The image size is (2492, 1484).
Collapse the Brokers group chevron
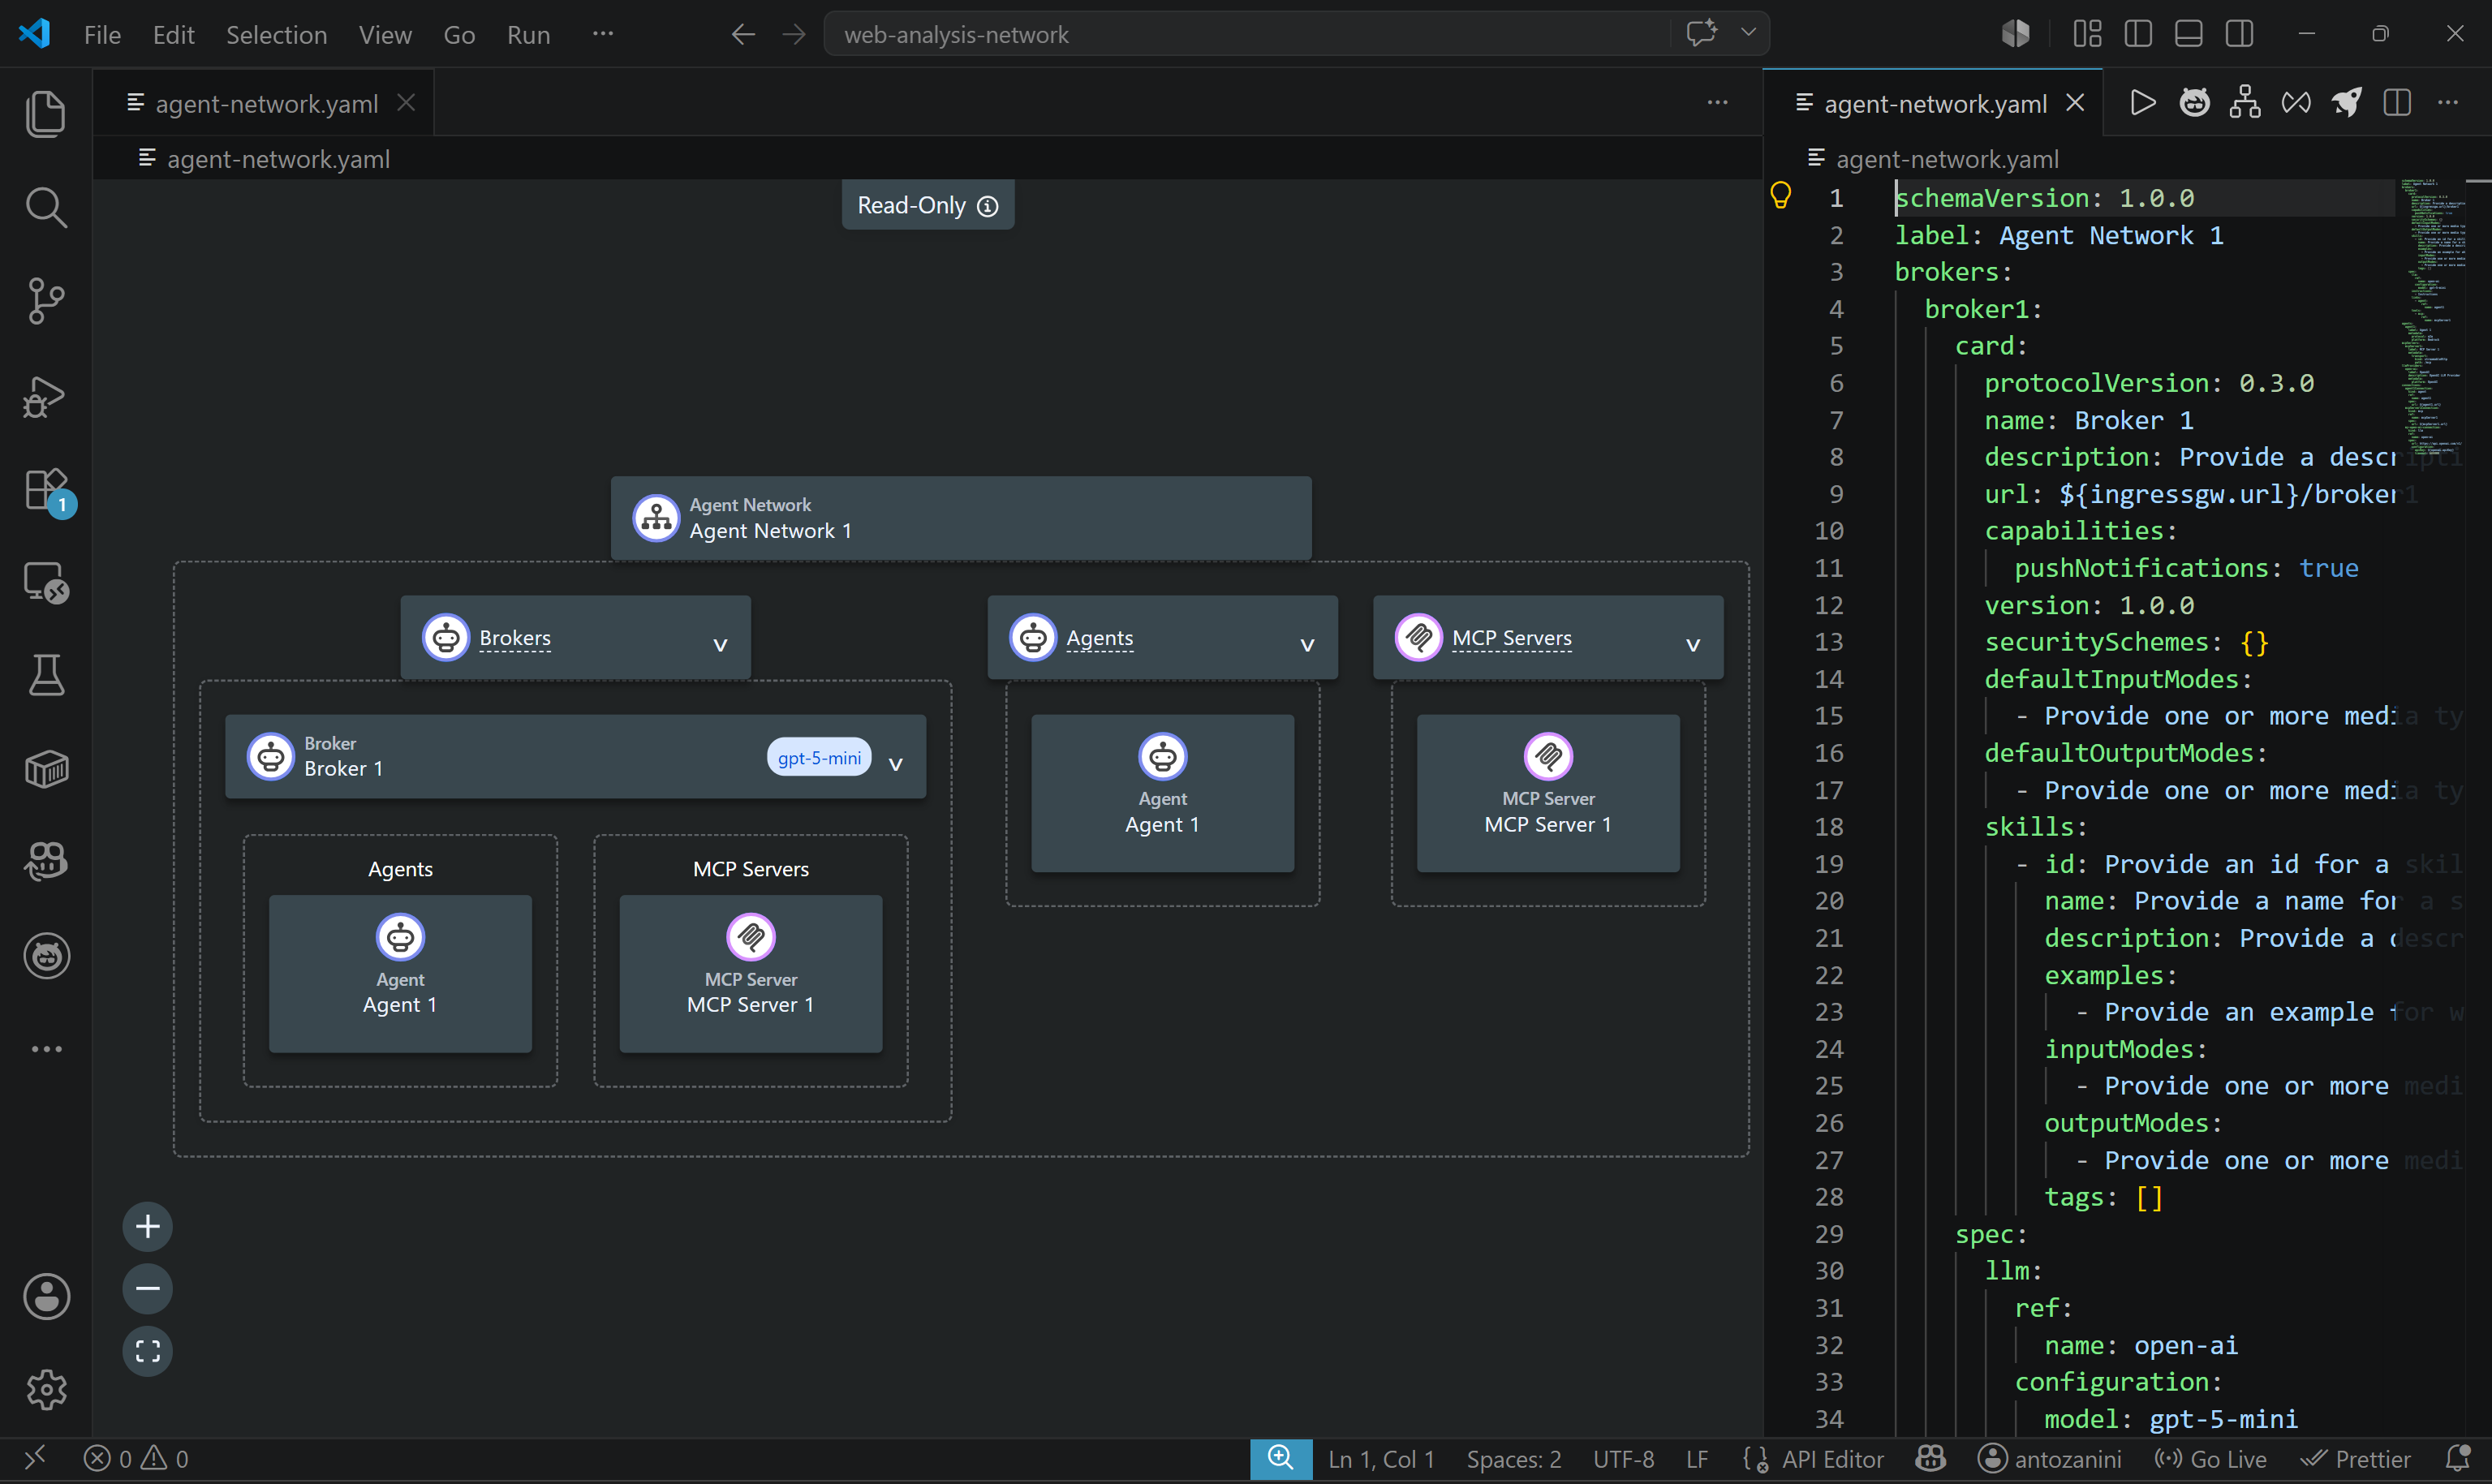(x=720, y=644)
